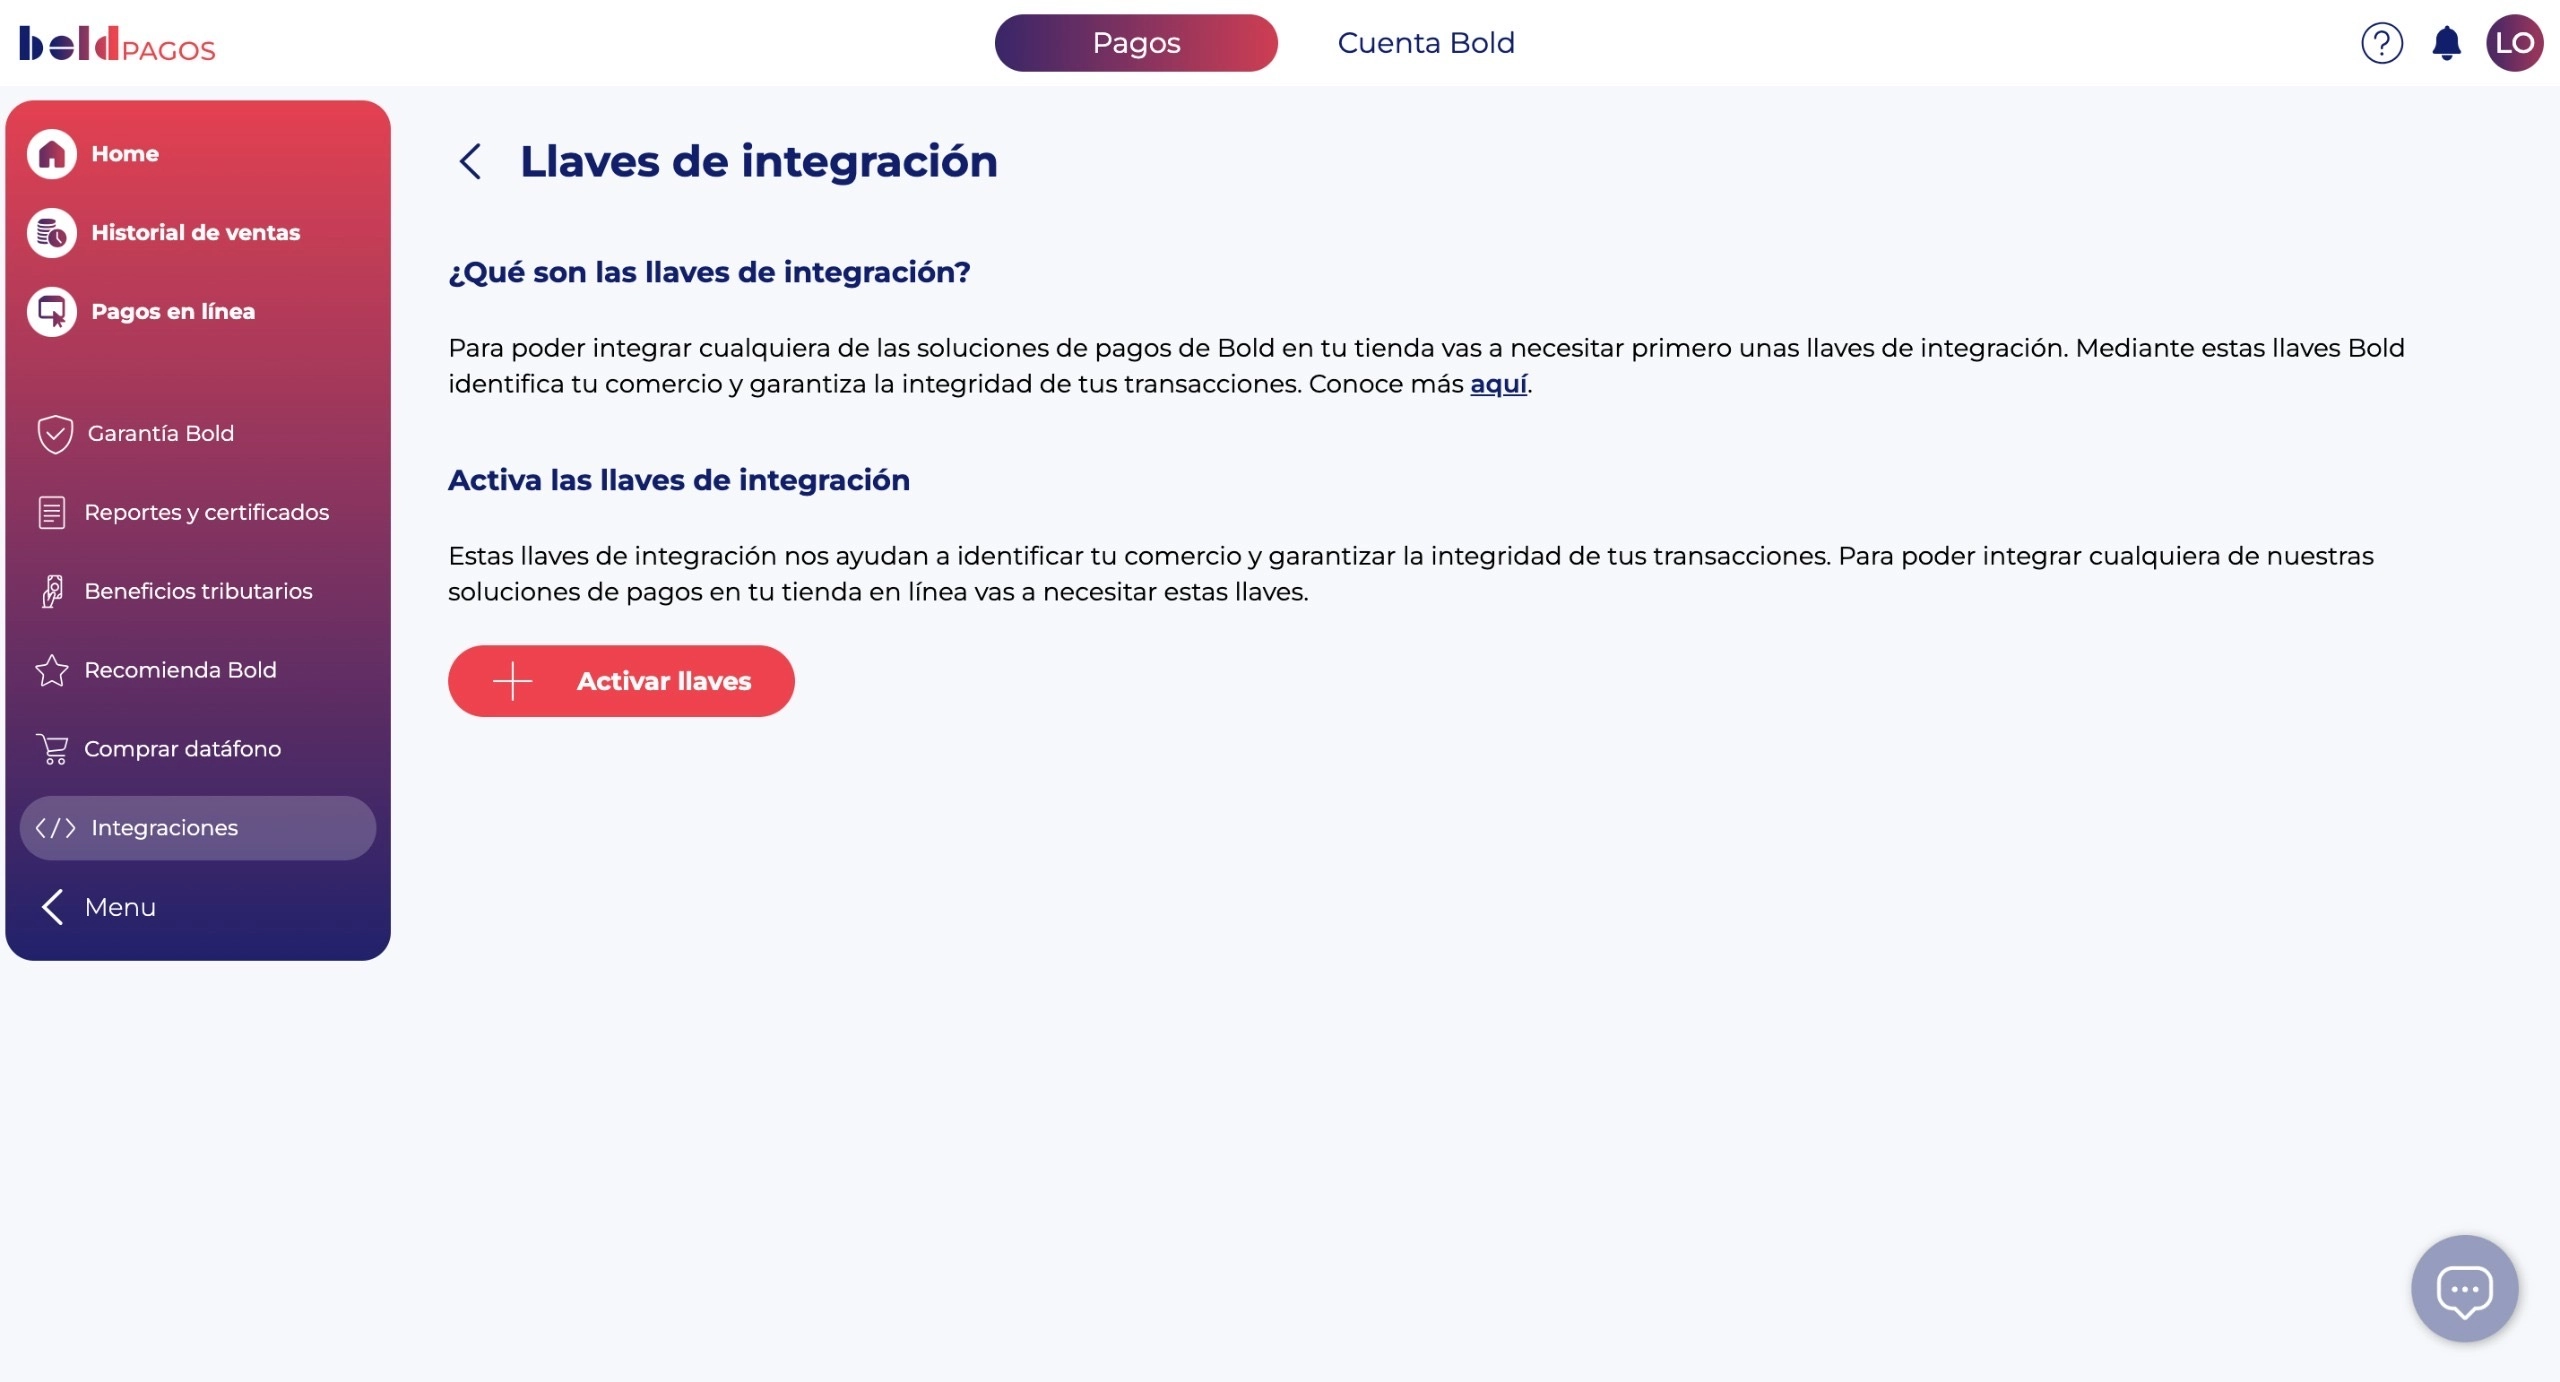Screen dimensions: 2560x1382
Task: Switch to the Cuenta Bold tab
Action: coord(1426,42)
